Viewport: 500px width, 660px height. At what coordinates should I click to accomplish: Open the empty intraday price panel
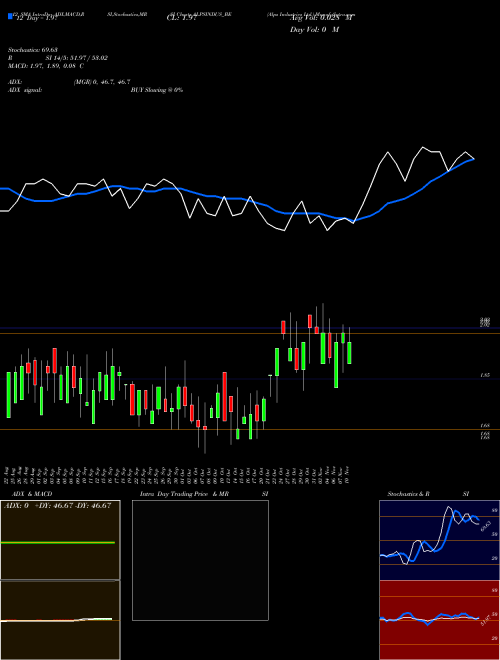pyautogui.click(x=200, y=560)
